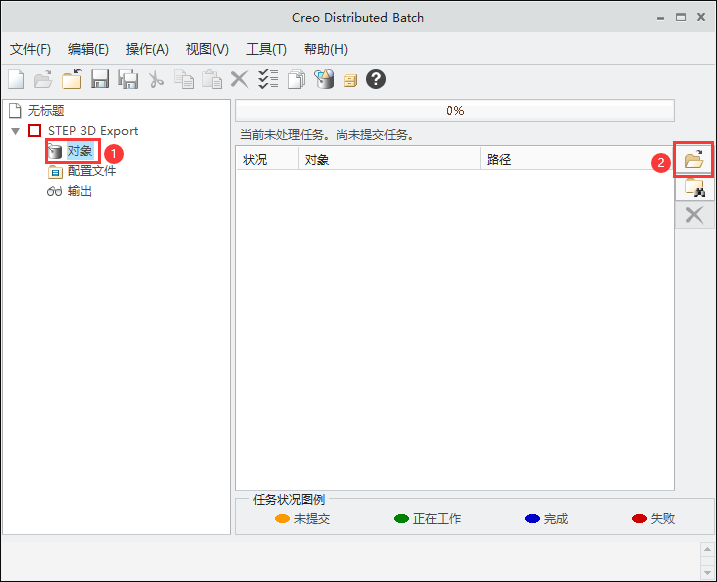Click the green 正在工作 legend swatch
Viewport: 717px width, 582px height.
coord(401,518)
